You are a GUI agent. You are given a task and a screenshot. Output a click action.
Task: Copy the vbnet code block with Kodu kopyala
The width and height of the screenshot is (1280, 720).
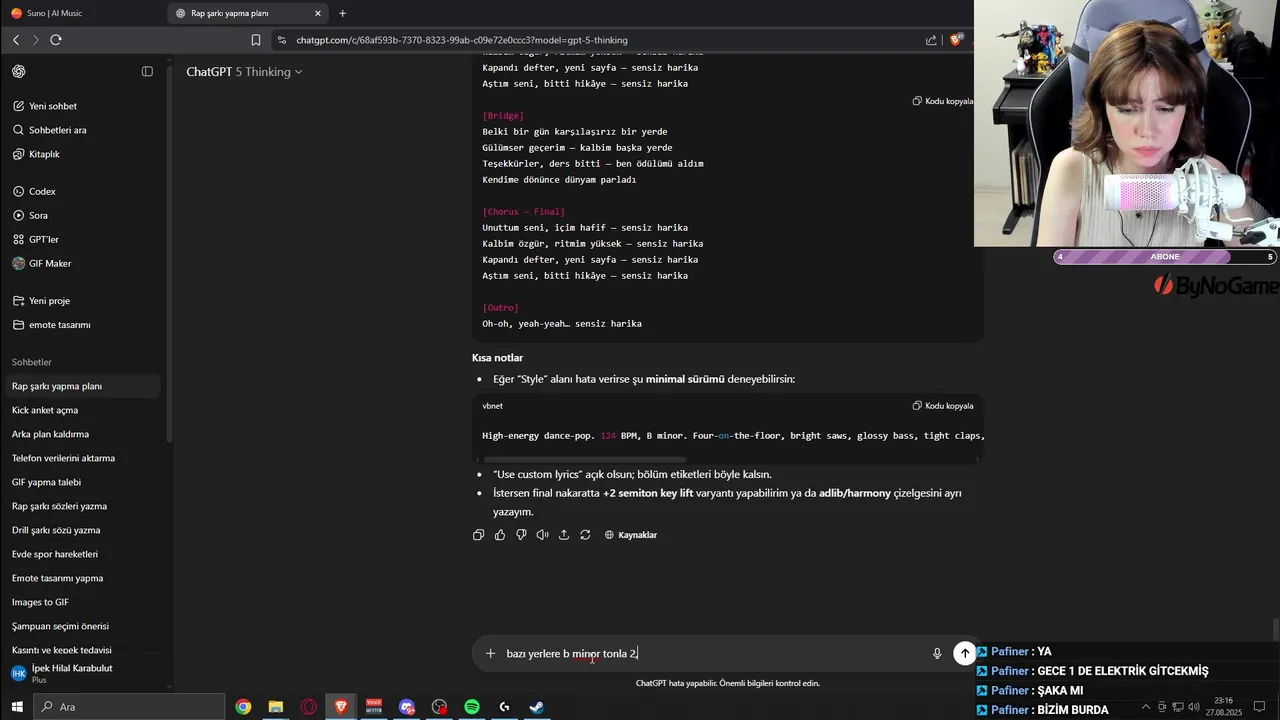point(942,406)
